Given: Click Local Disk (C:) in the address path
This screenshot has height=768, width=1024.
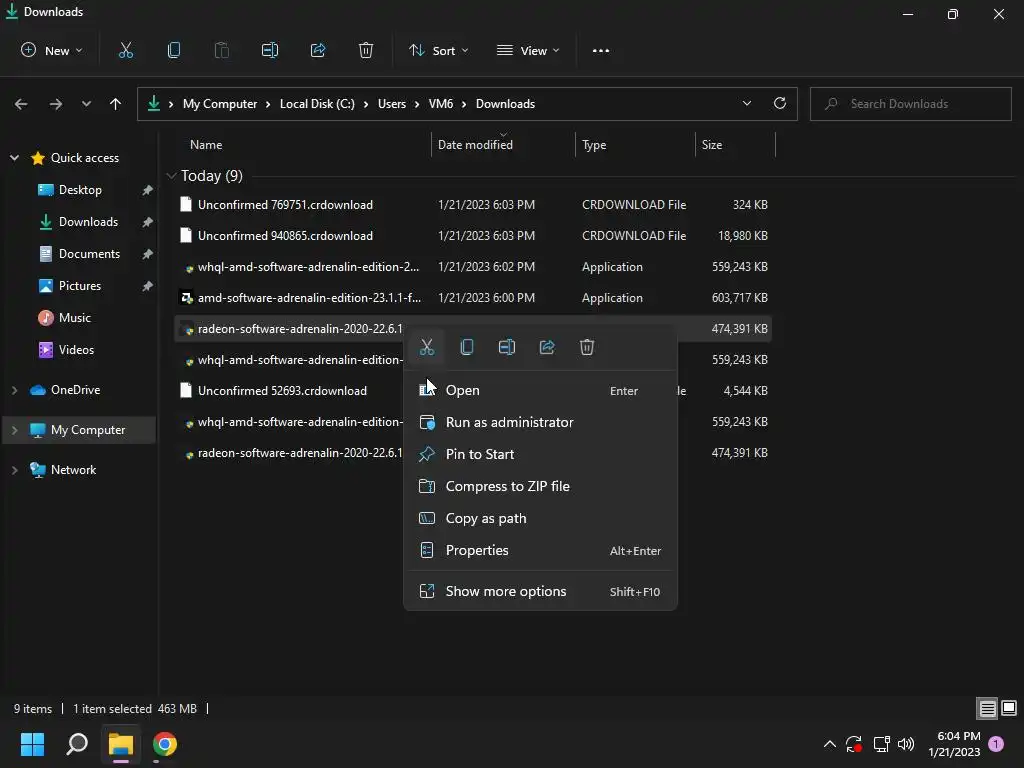Looking at the screenshot, I should pyautogui.click(x=317, y=104).
